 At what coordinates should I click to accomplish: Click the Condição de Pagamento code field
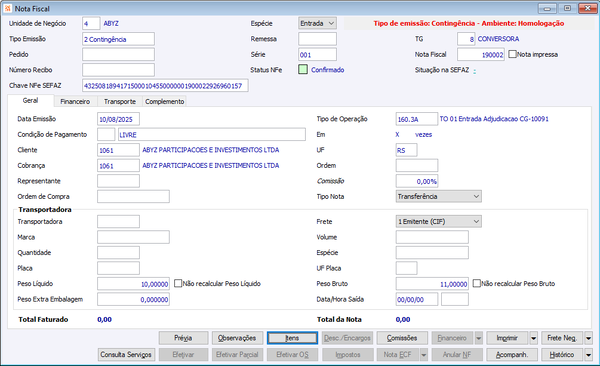[106, 134]
